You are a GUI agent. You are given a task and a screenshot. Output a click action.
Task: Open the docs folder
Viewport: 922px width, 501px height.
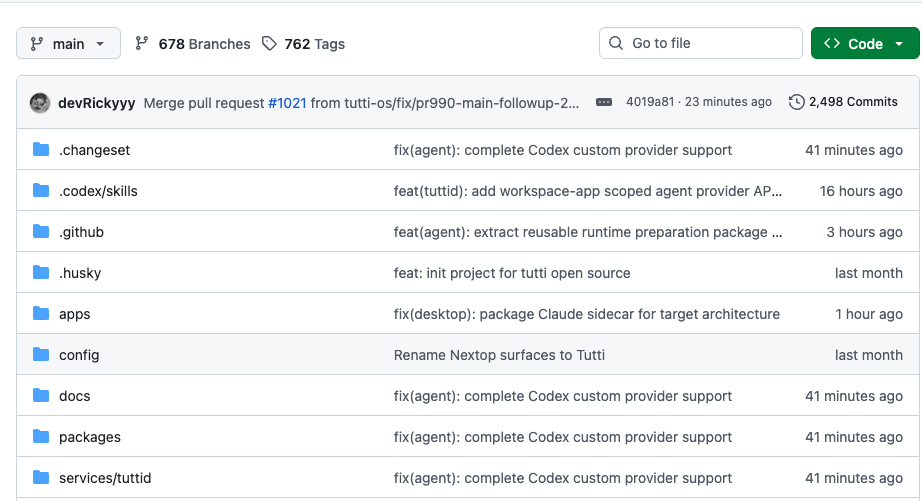pyautogui.click(x=75, y=396)
